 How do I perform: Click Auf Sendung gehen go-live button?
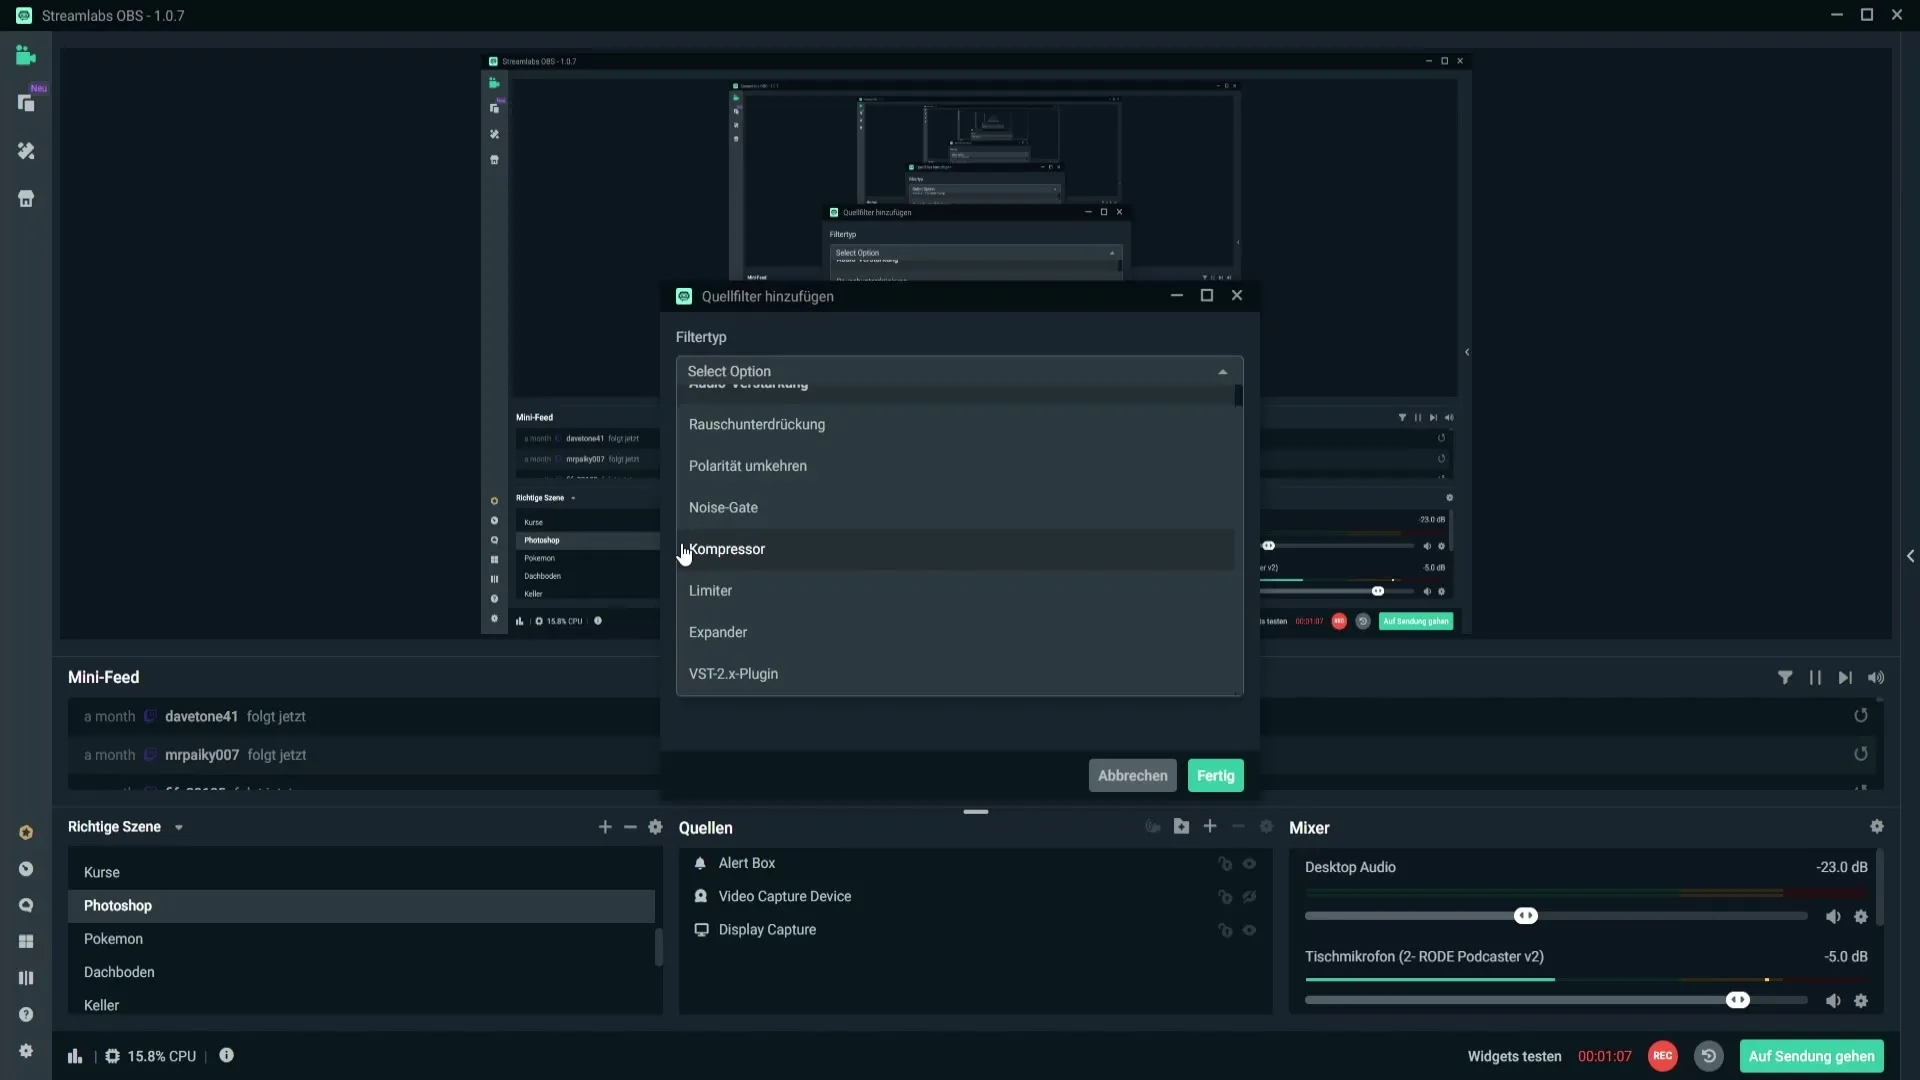(1813, 1055)
